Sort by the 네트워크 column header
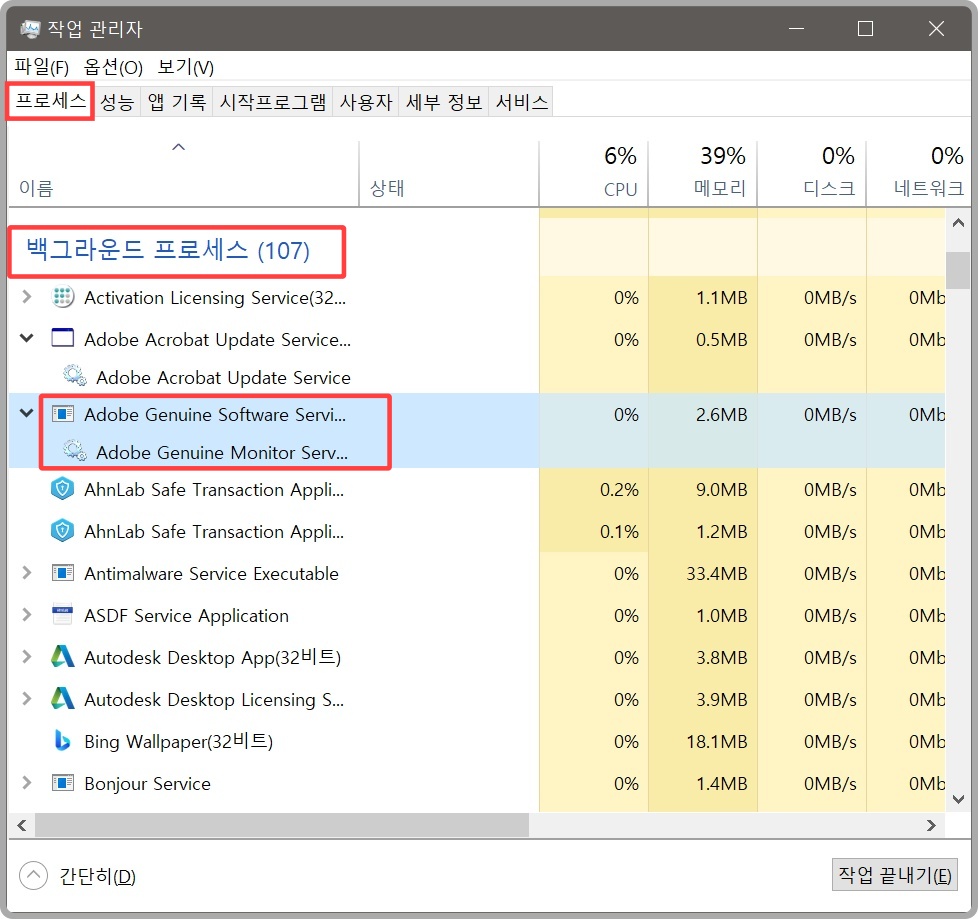Image resolution: width=978 pixels, height=919 pixels. [918, 173]
